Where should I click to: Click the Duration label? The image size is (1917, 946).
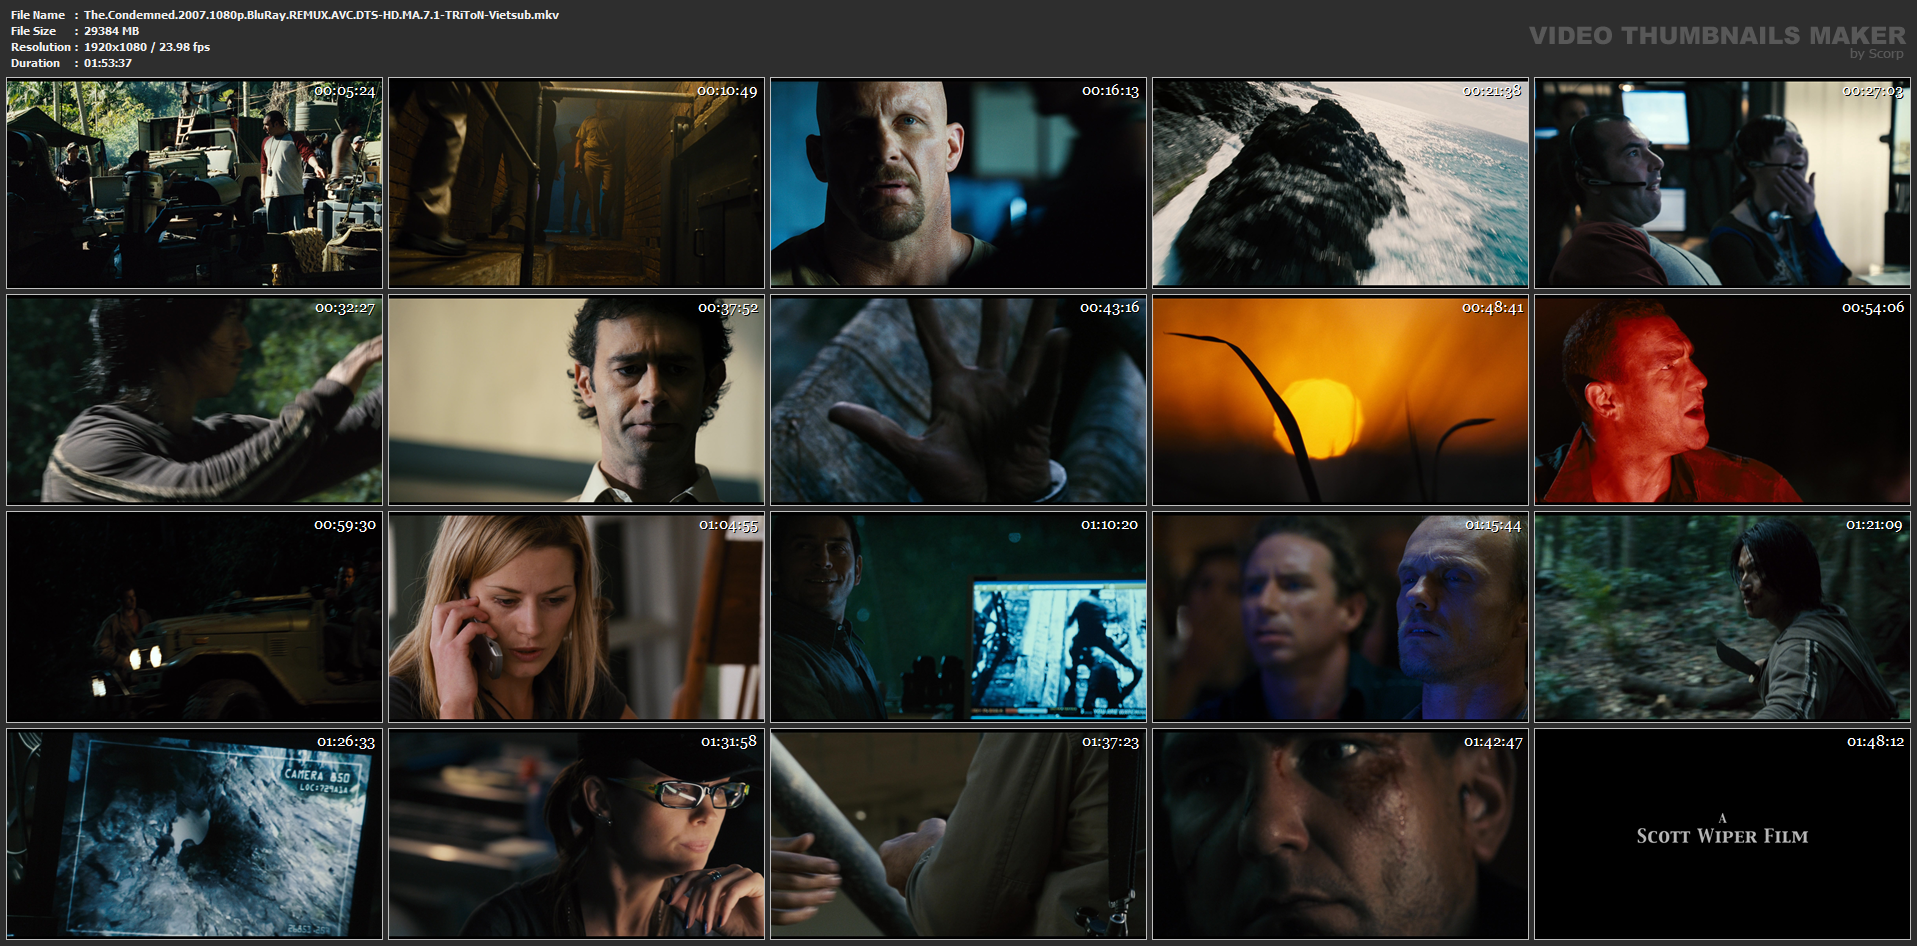point(36,63)
